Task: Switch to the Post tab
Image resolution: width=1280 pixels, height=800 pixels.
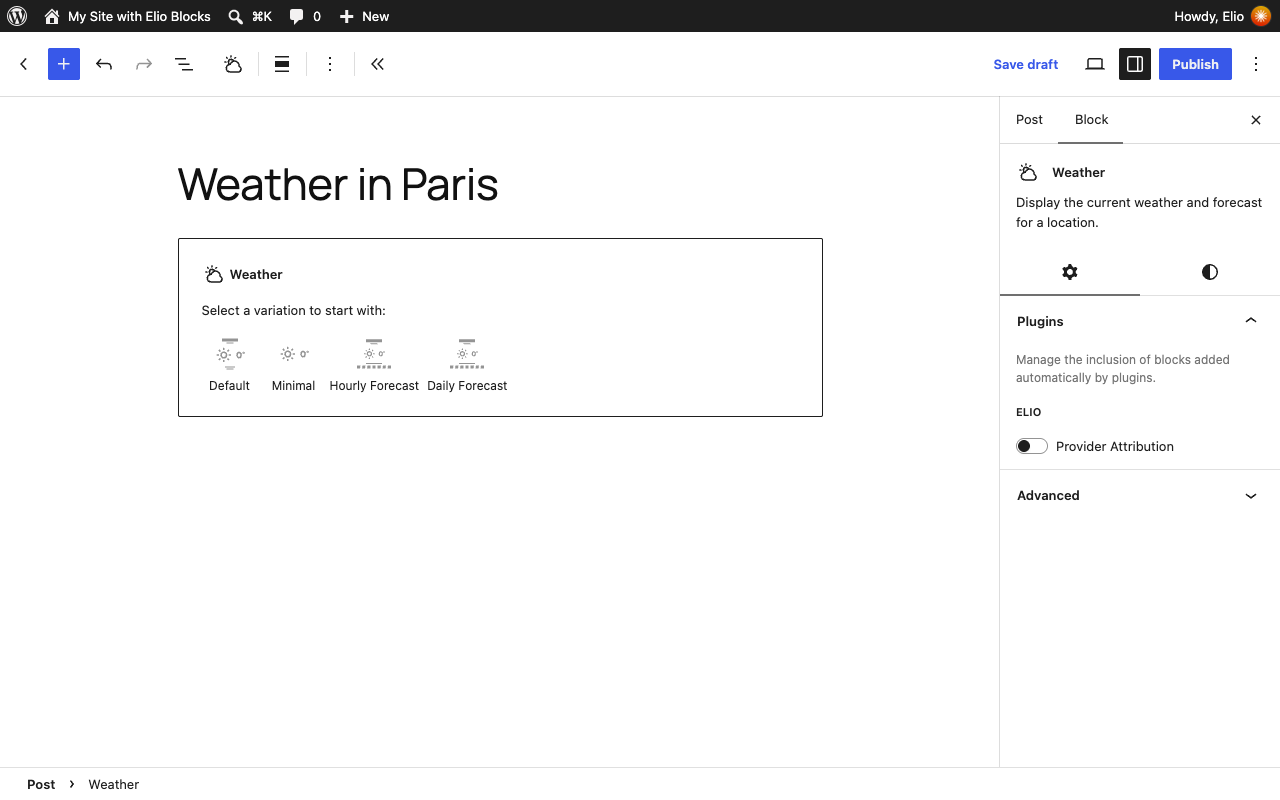Action: 1029,120
